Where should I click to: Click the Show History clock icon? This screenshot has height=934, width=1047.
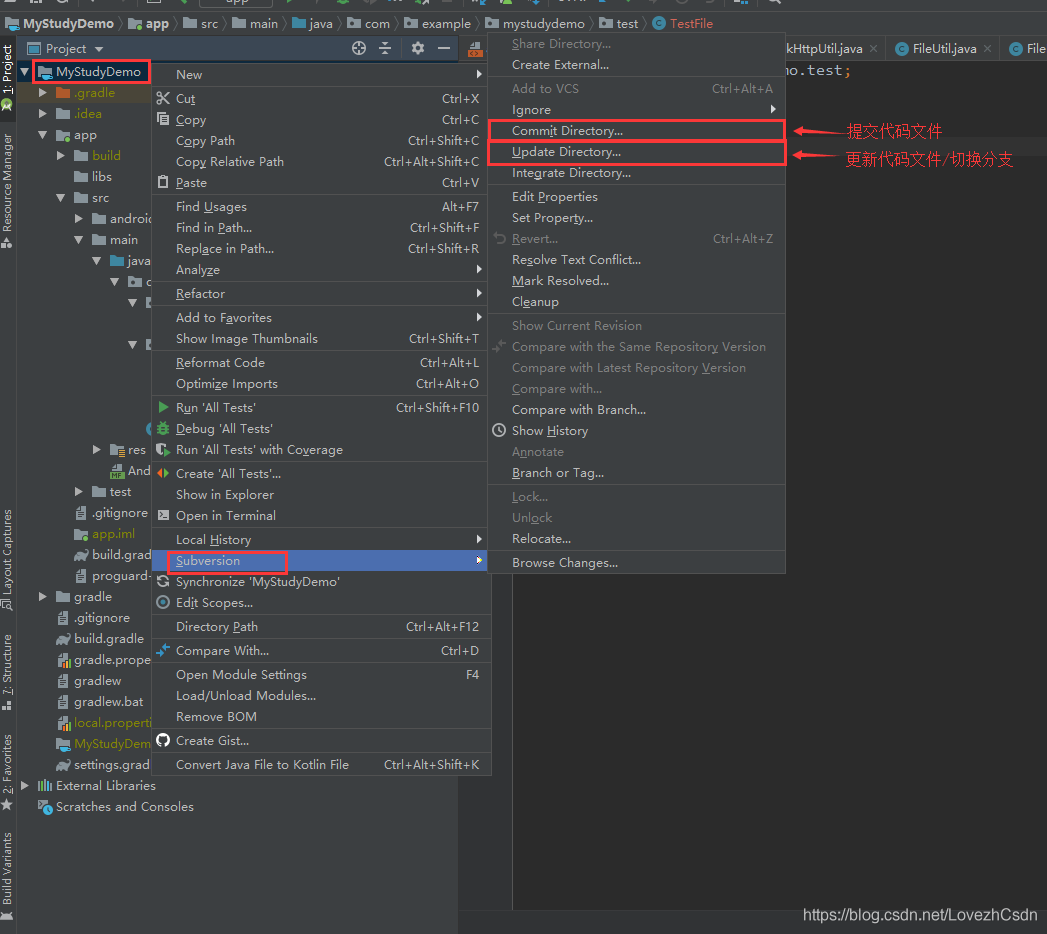tap(499, 431)
